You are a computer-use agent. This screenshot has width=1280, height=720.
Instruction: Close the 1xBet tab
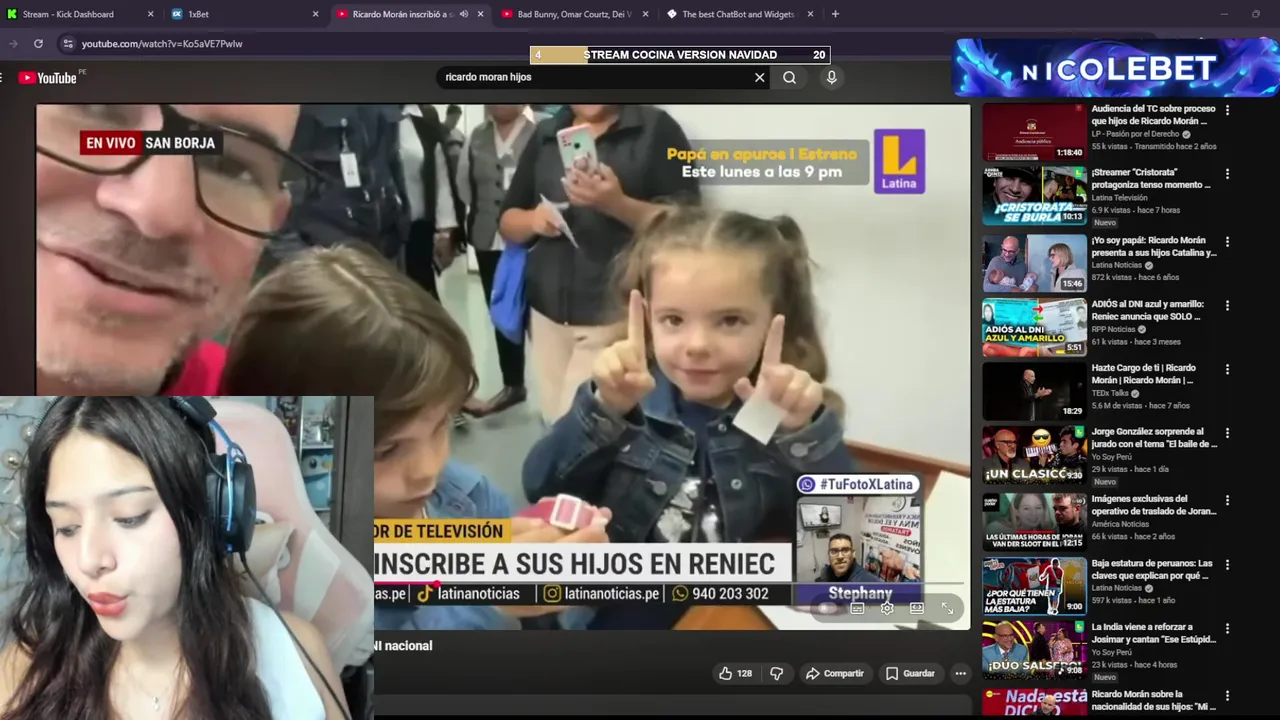(315, 14)
